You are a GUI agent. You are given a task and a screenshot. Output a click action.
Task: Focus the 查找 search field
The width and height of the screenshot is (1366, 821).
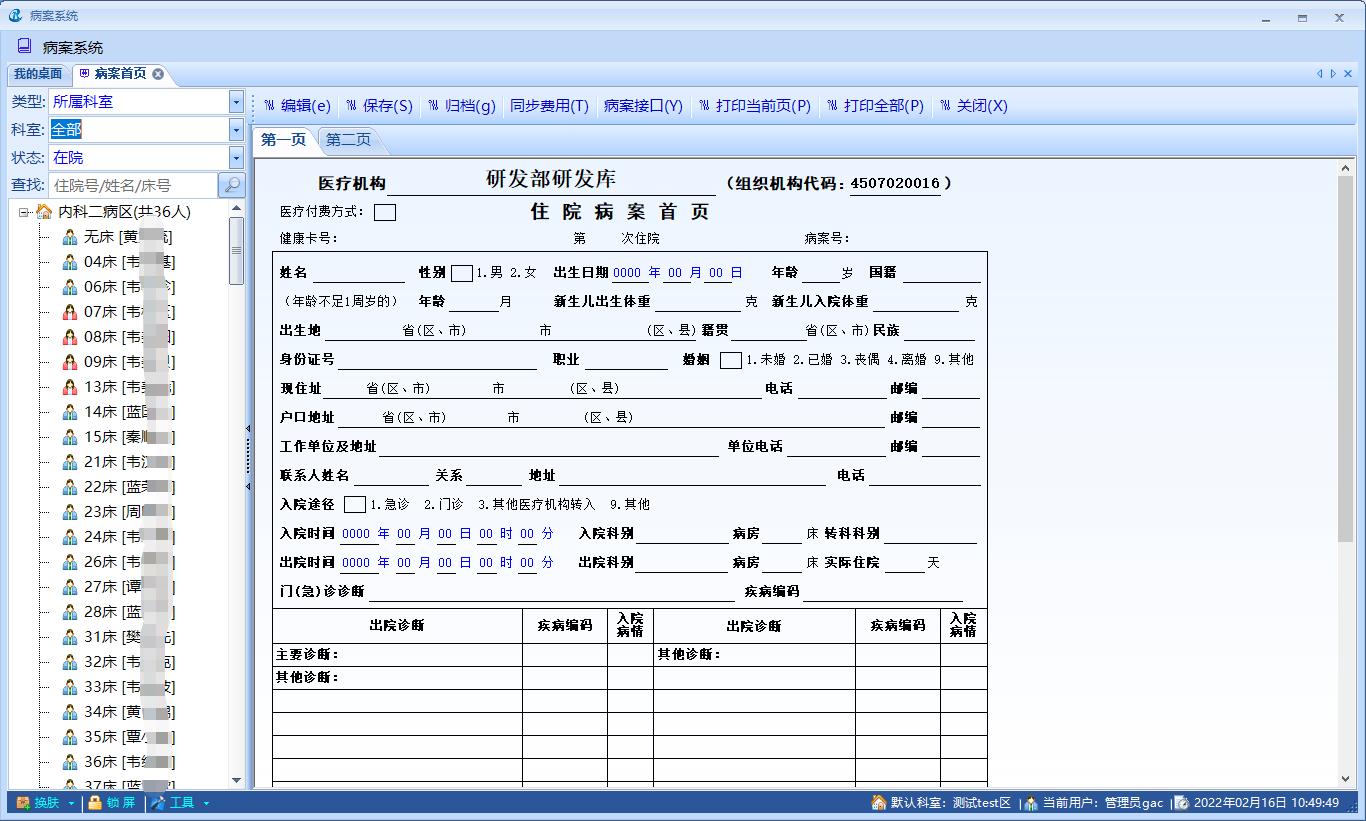[133, 185]
